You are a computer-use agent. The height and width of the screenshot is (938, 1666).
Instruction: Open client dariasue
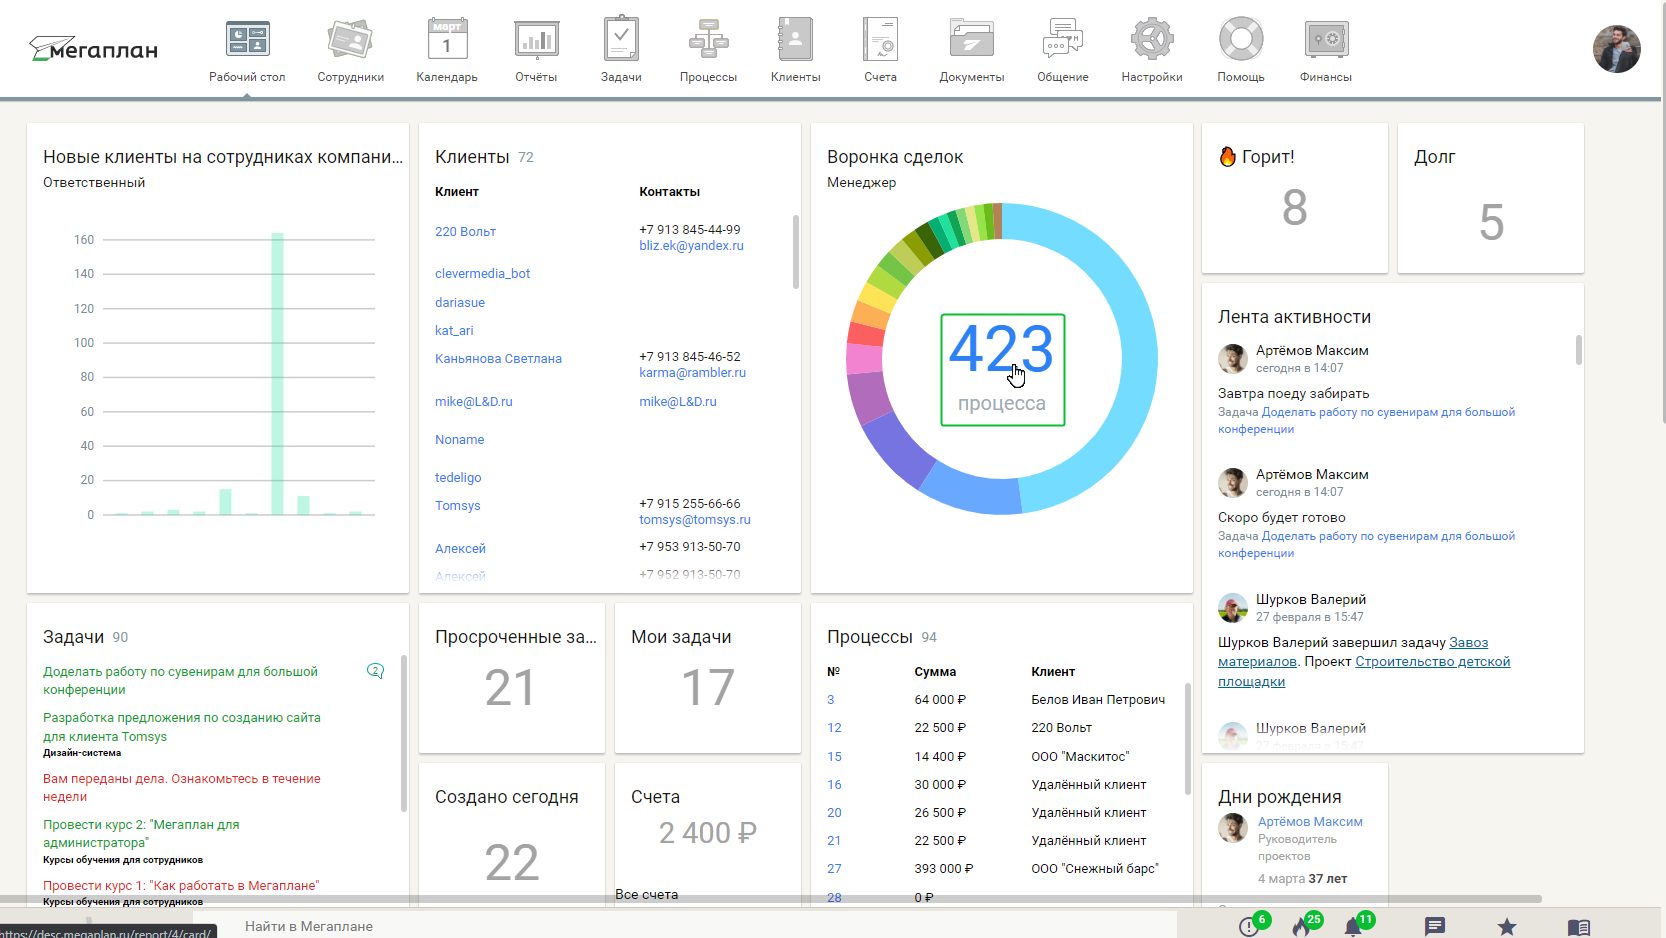[x=460, y=303]
